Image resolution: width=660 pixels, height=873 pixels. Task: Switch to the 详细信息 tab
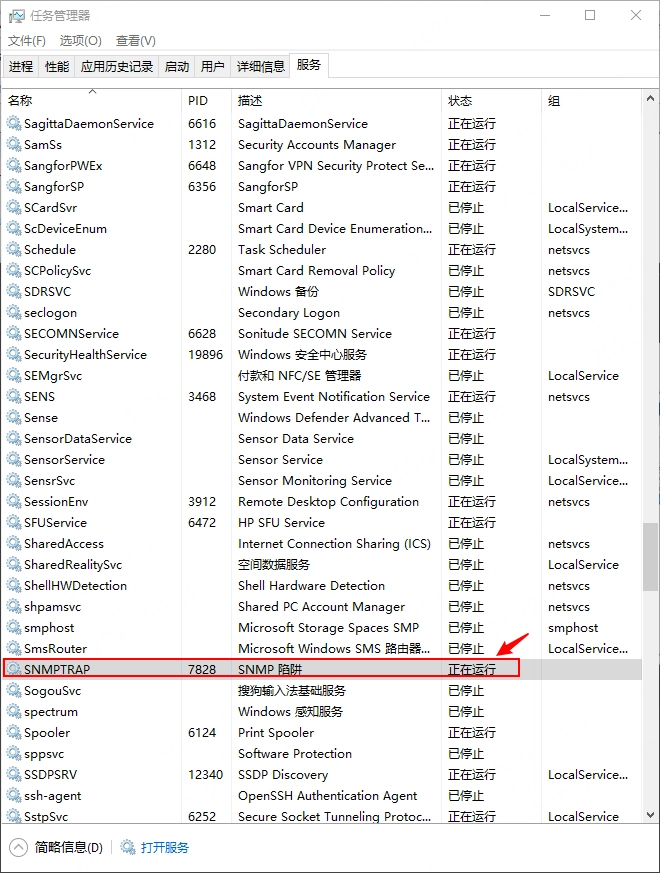[x=260, y=66]
